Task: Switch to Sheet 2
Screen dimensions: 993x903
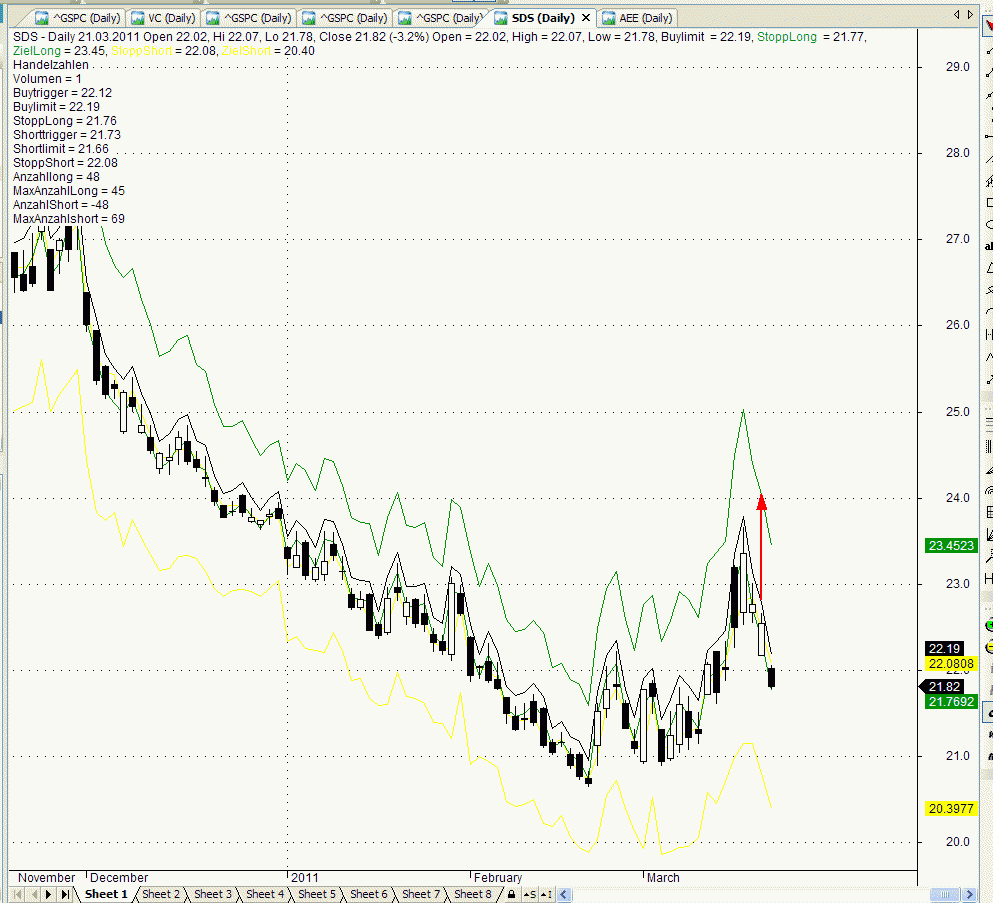Action: click(161, 894)
